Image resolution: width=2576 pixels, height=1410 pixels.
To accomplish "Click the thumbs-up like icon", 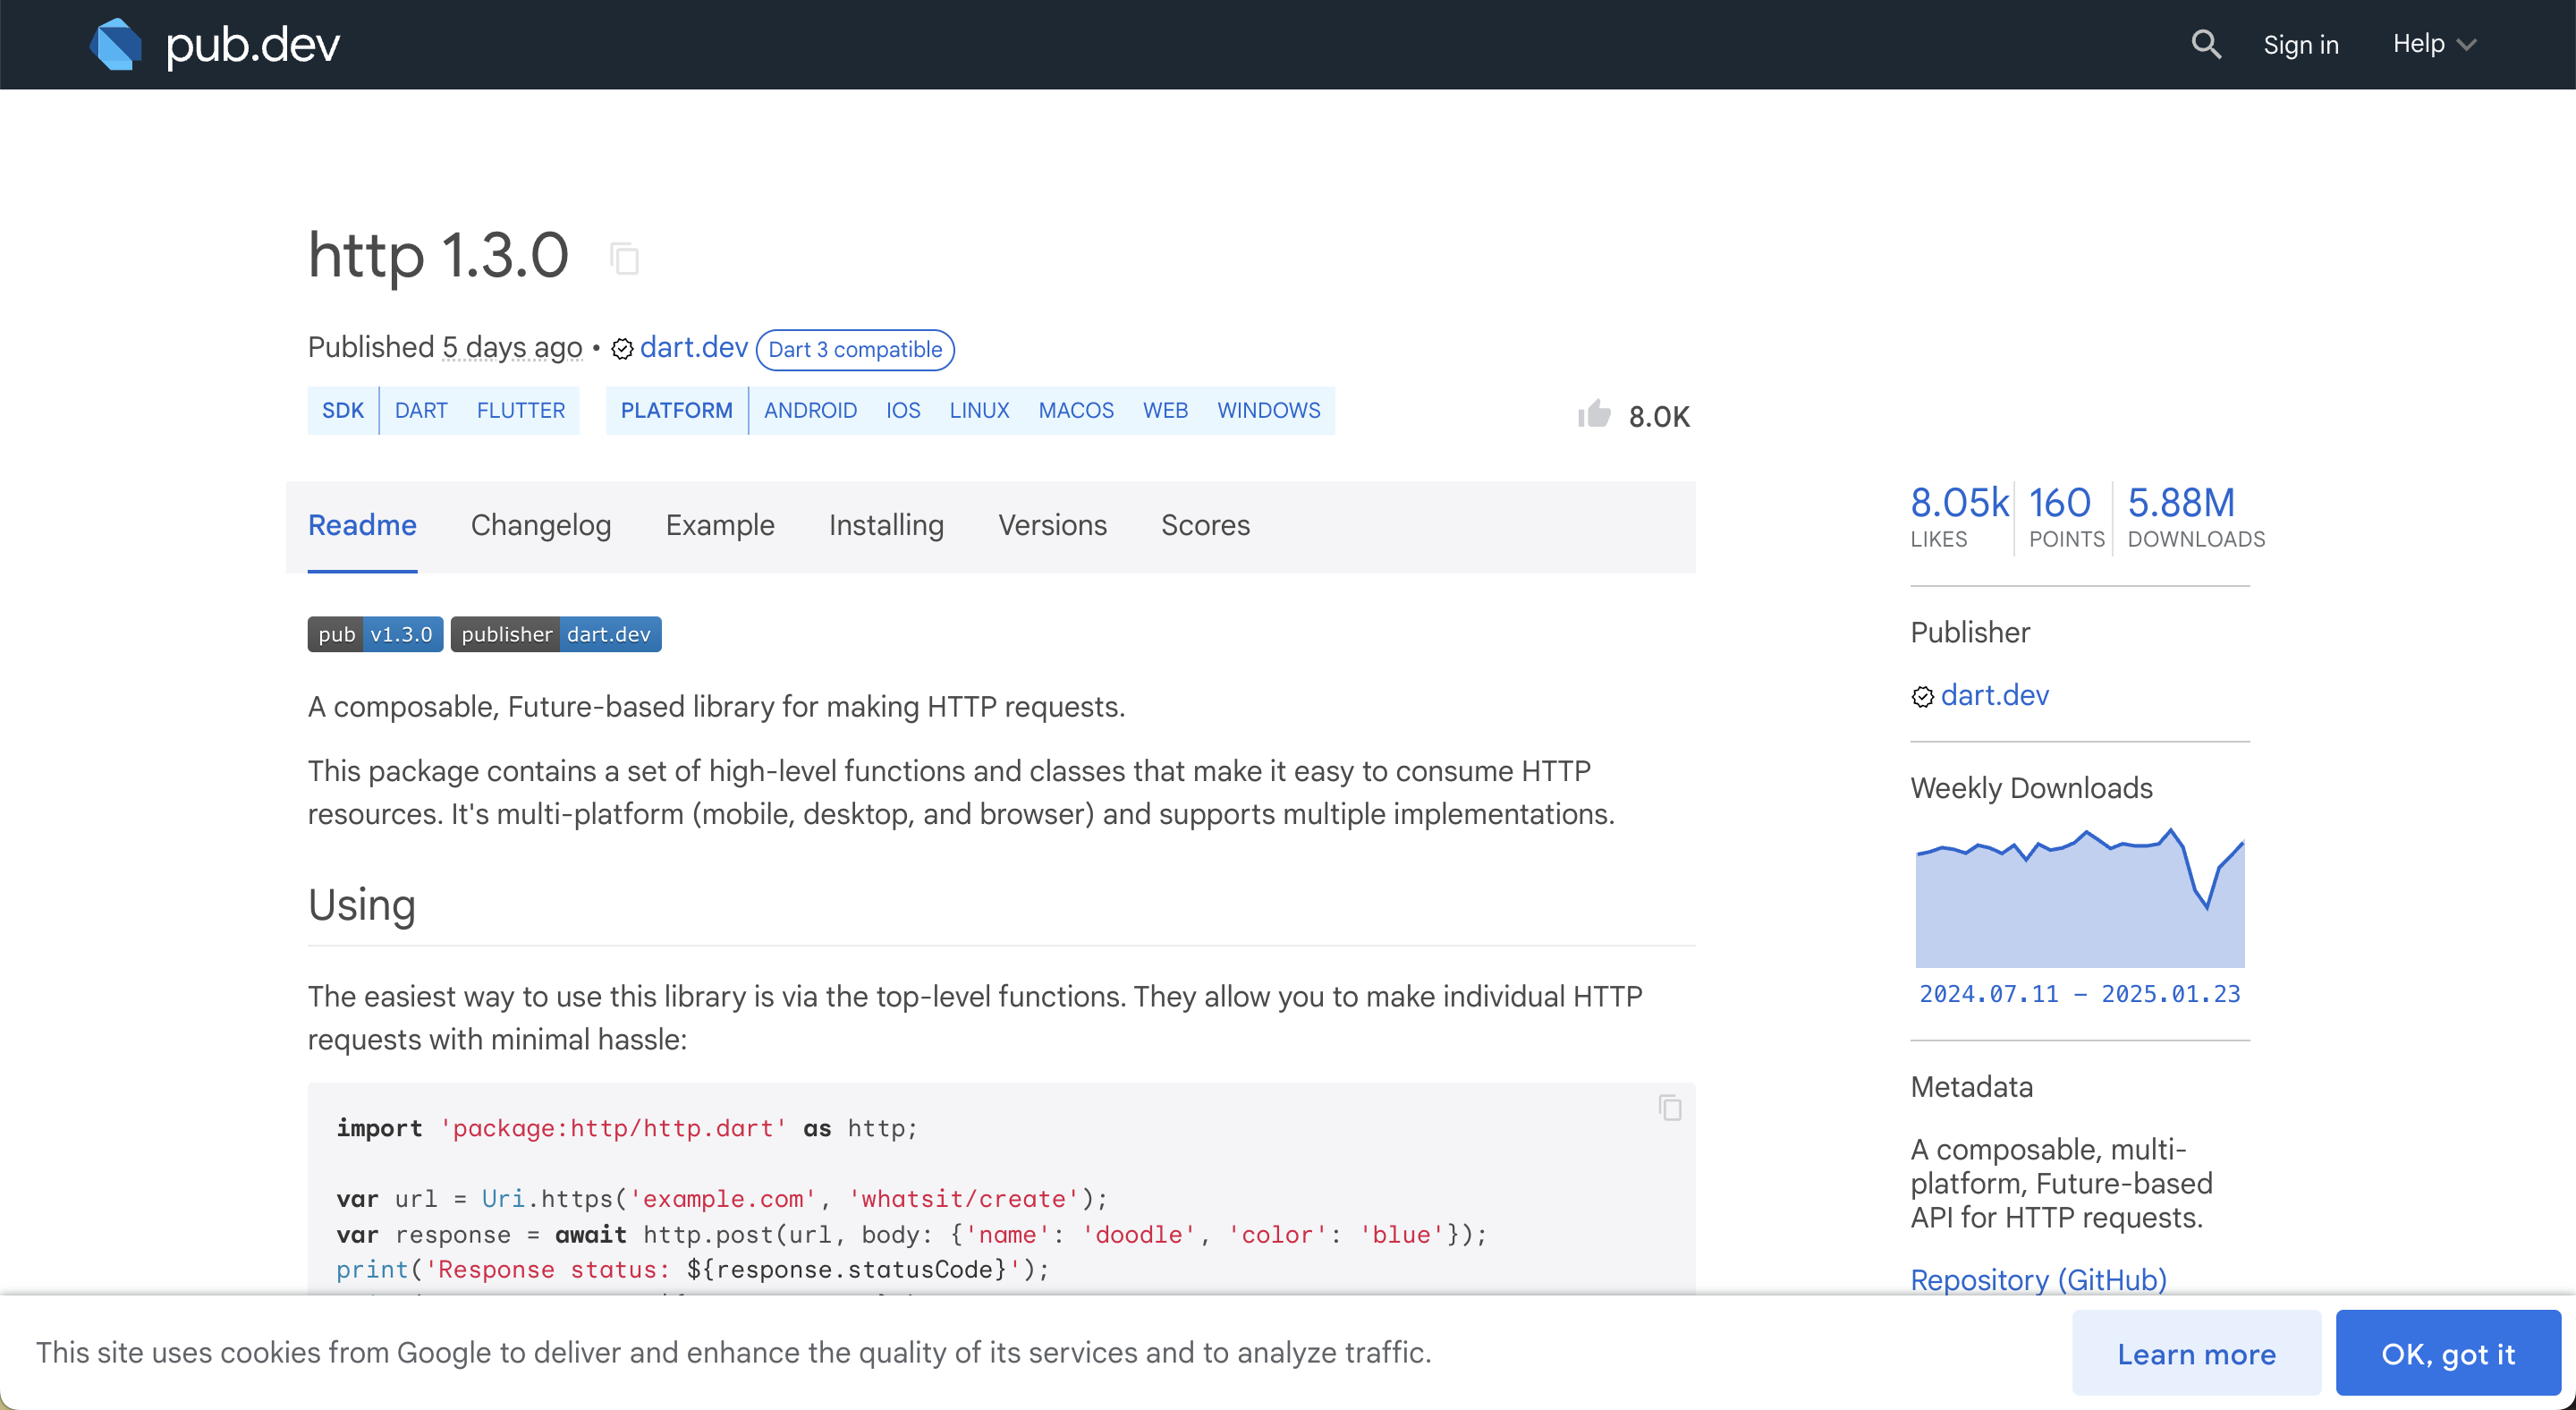I will click(1594, 414).
